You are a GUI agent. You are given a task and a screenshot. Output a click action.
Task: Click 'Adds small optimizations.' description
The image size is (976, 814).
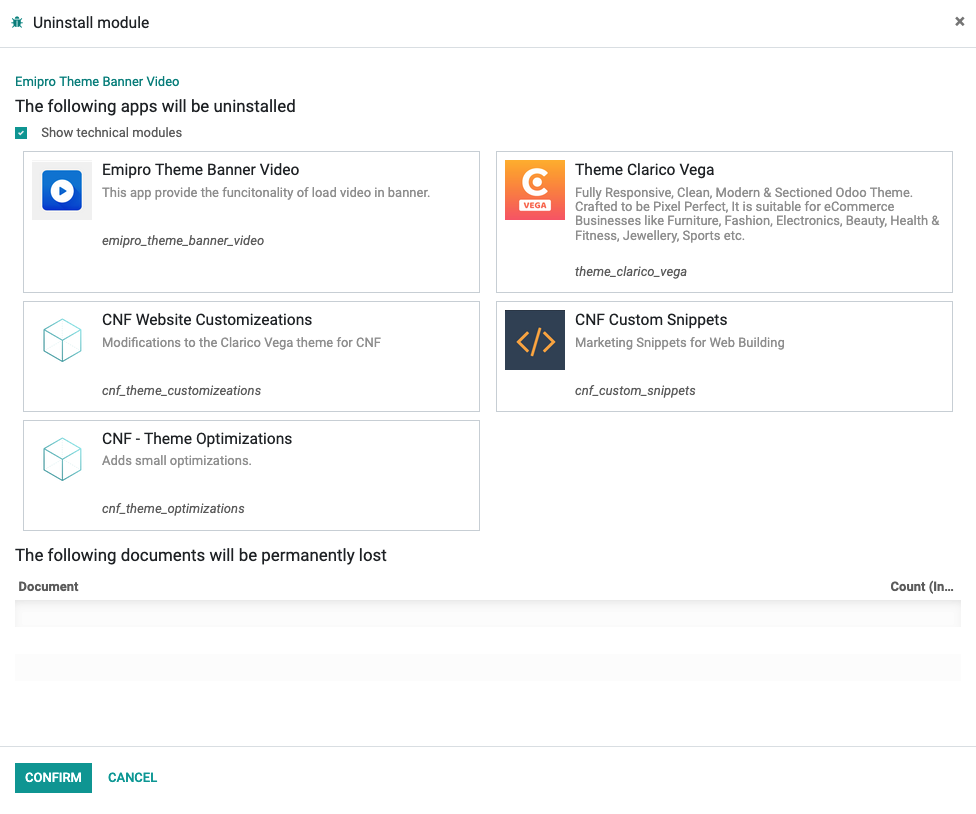177,461
